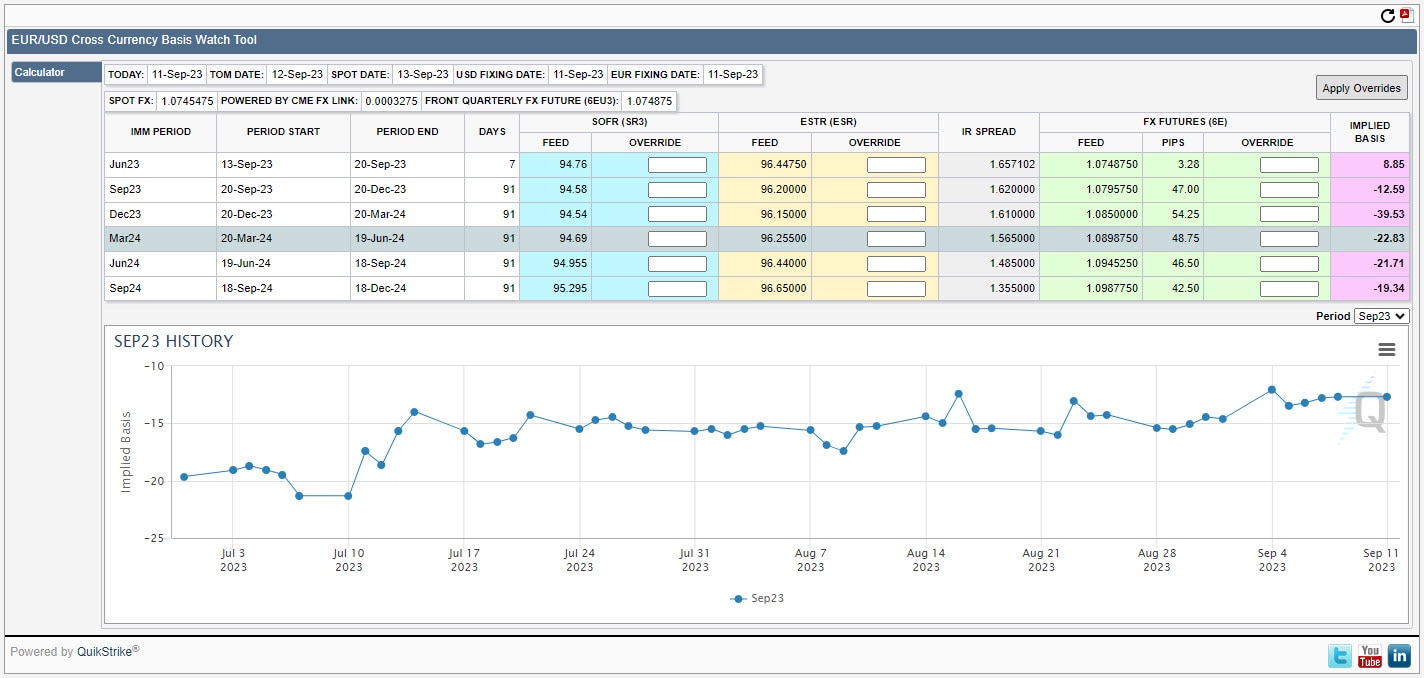Open the LinkedIn icon link
This screenshot has width=1424, height=678.
point(1399,656)
